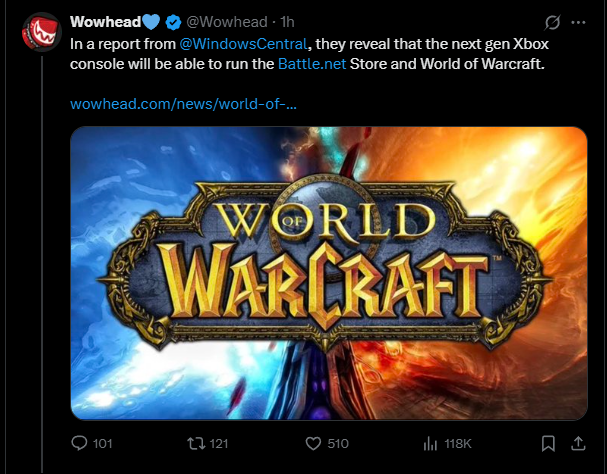Bookmark this Wowhead post
The width and height of the screenshot is (607, 474).
(548, 443)
